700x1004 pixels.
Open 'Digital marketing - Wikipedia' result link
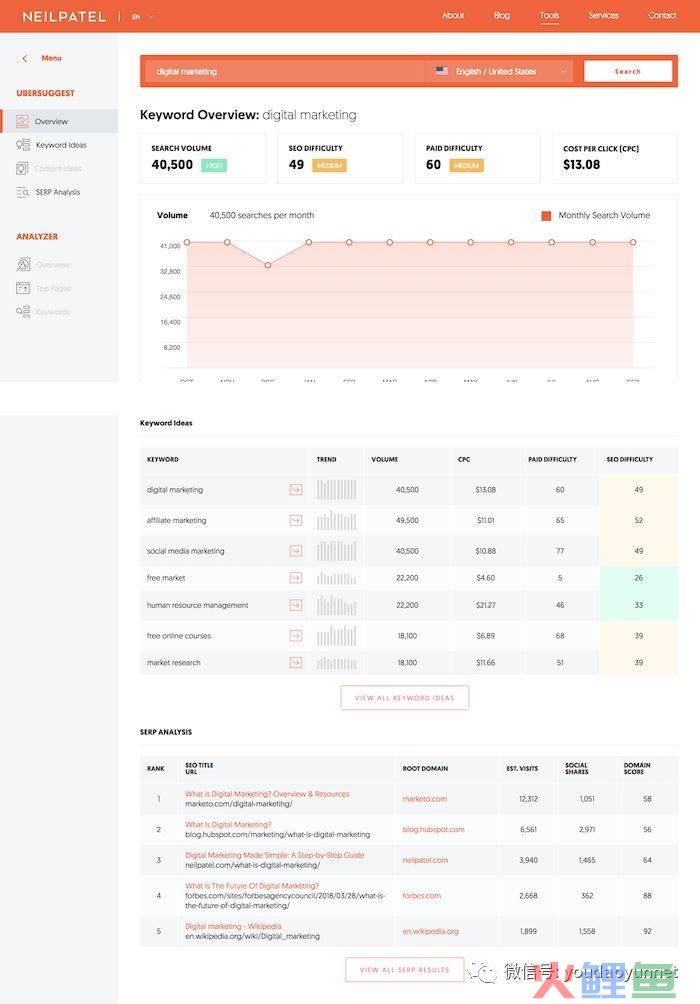point(233,927)
